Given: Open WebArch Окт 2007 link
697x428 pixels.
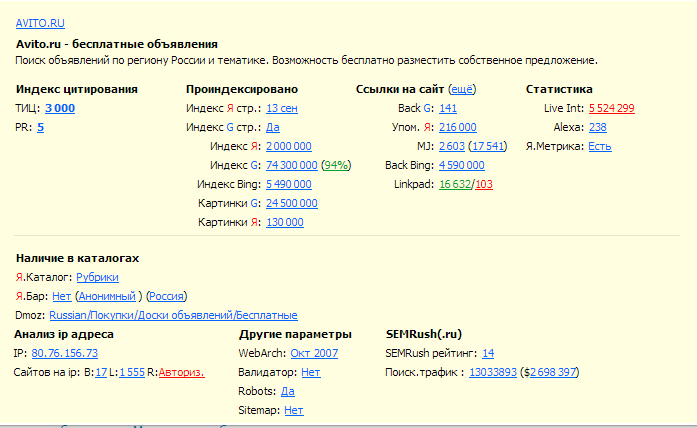Looking at the screenshot, I should point(314,353).
